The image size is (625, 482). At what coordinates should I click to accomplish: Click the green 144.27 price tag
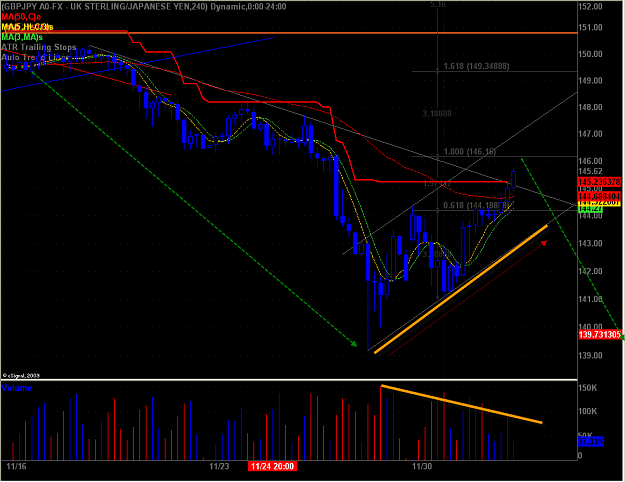click(x=590, y=209)
